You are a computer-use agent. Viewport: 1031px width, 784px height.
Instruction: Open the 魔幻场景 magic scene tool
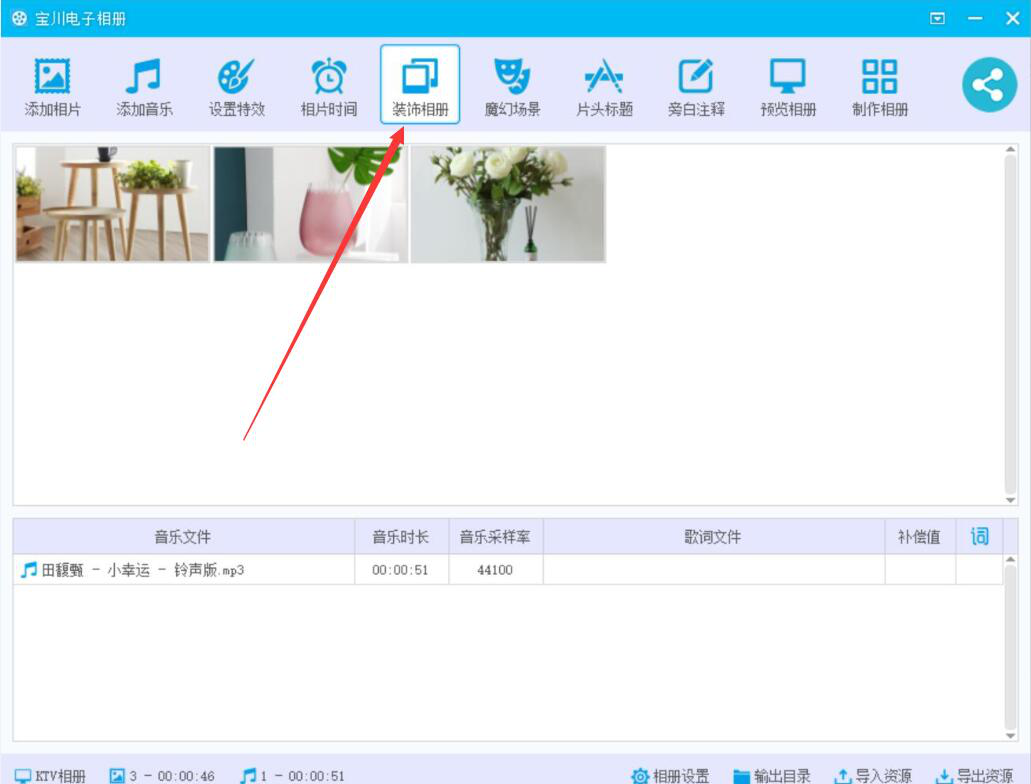[512, 87]
